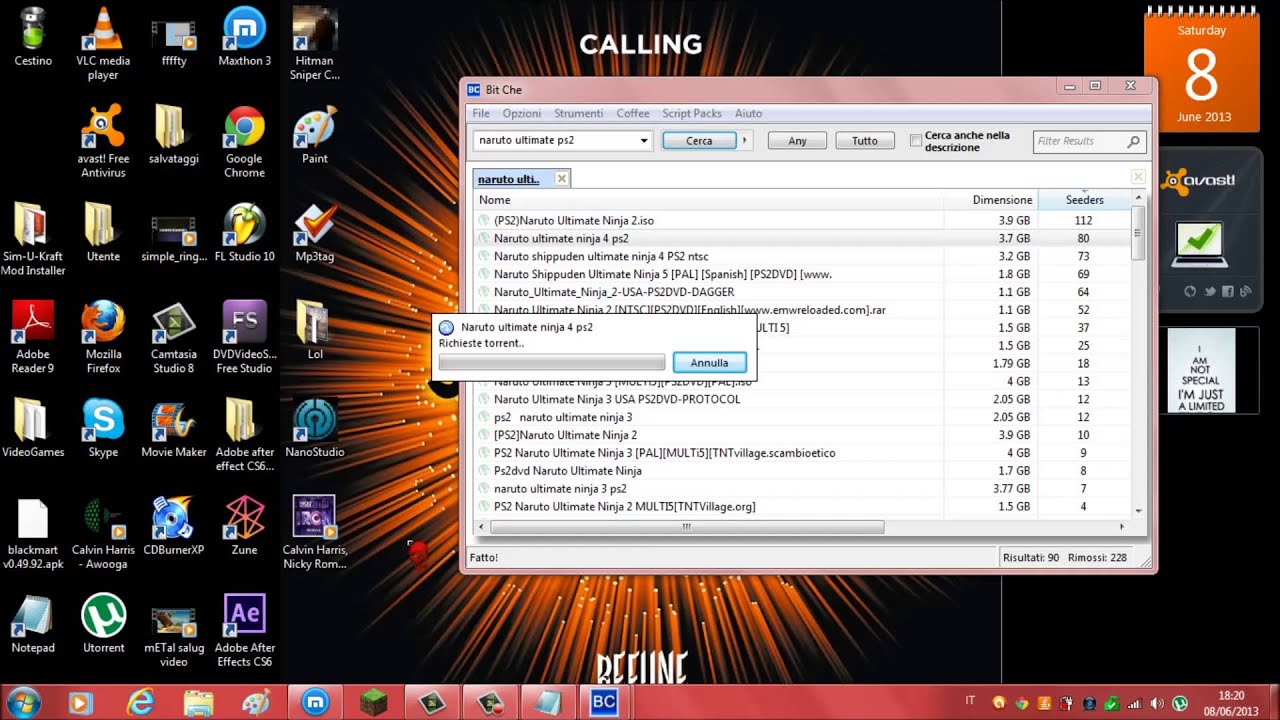Screen dimensions: 1280x720
Task: Open the Aiuto menu
Action: 748,114
